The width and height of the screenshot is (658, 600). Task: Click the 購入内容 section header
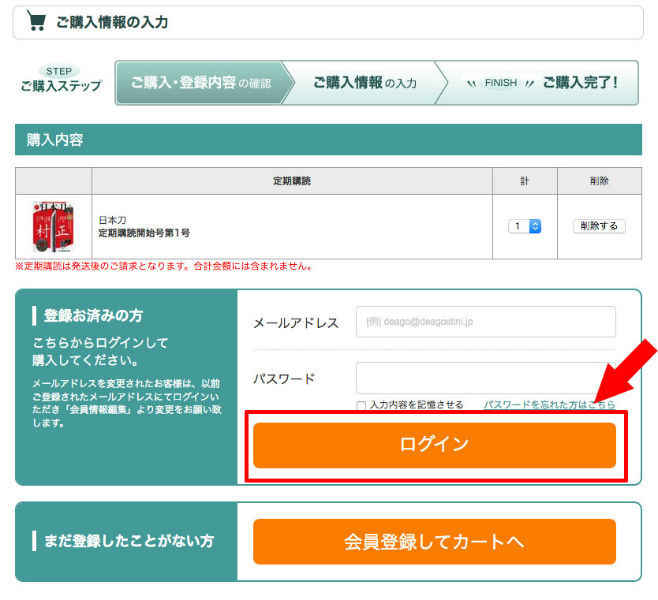point(55,140)
